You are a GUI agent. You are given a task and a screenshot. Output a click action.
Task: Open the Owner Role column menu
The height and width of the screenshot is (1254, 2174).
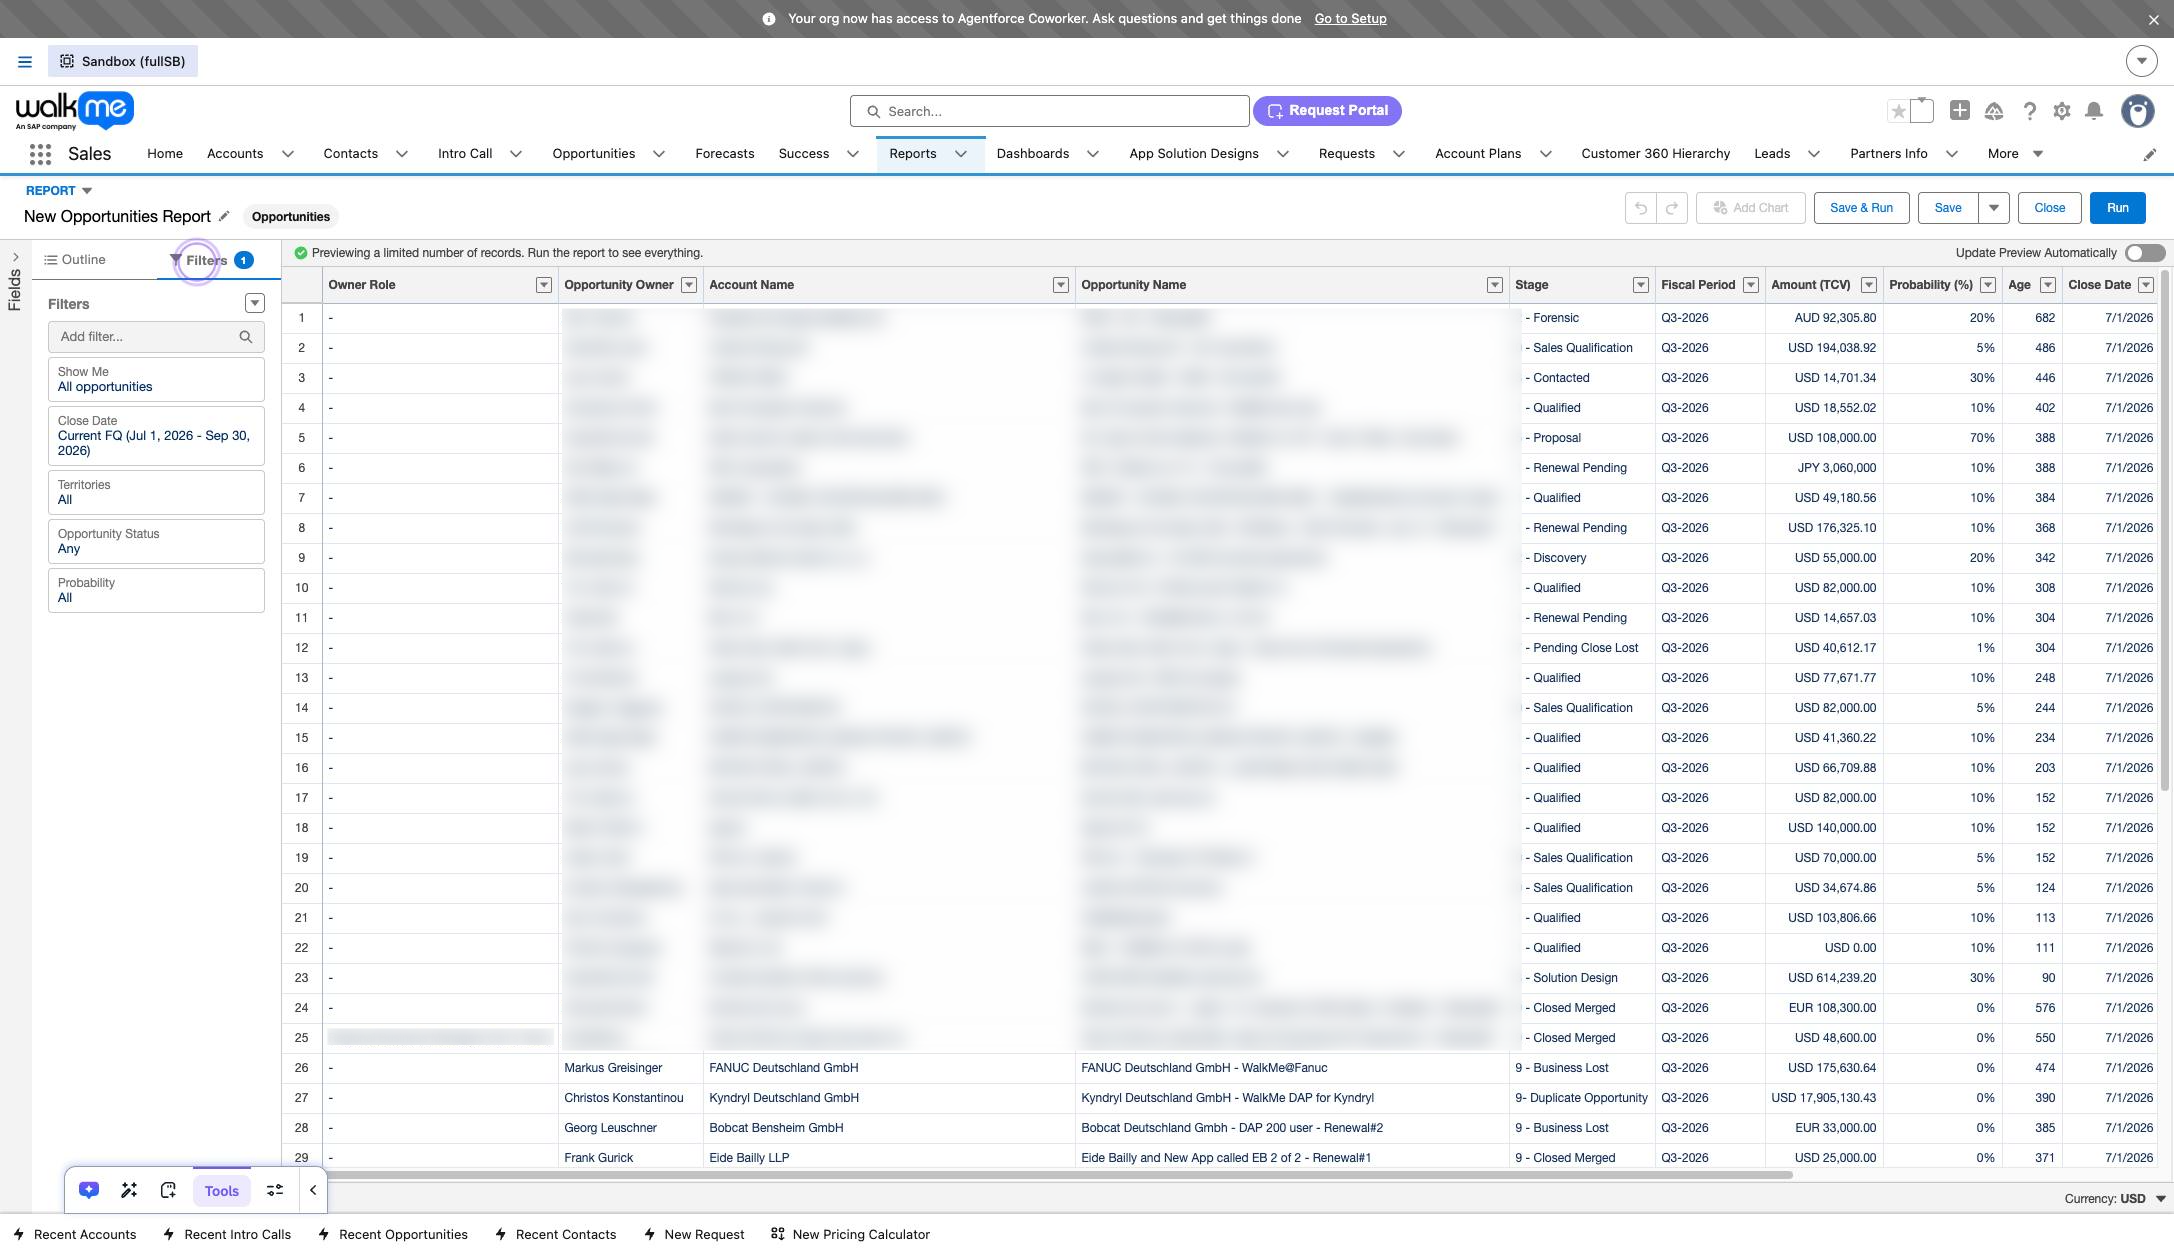(x=544, y=285)
